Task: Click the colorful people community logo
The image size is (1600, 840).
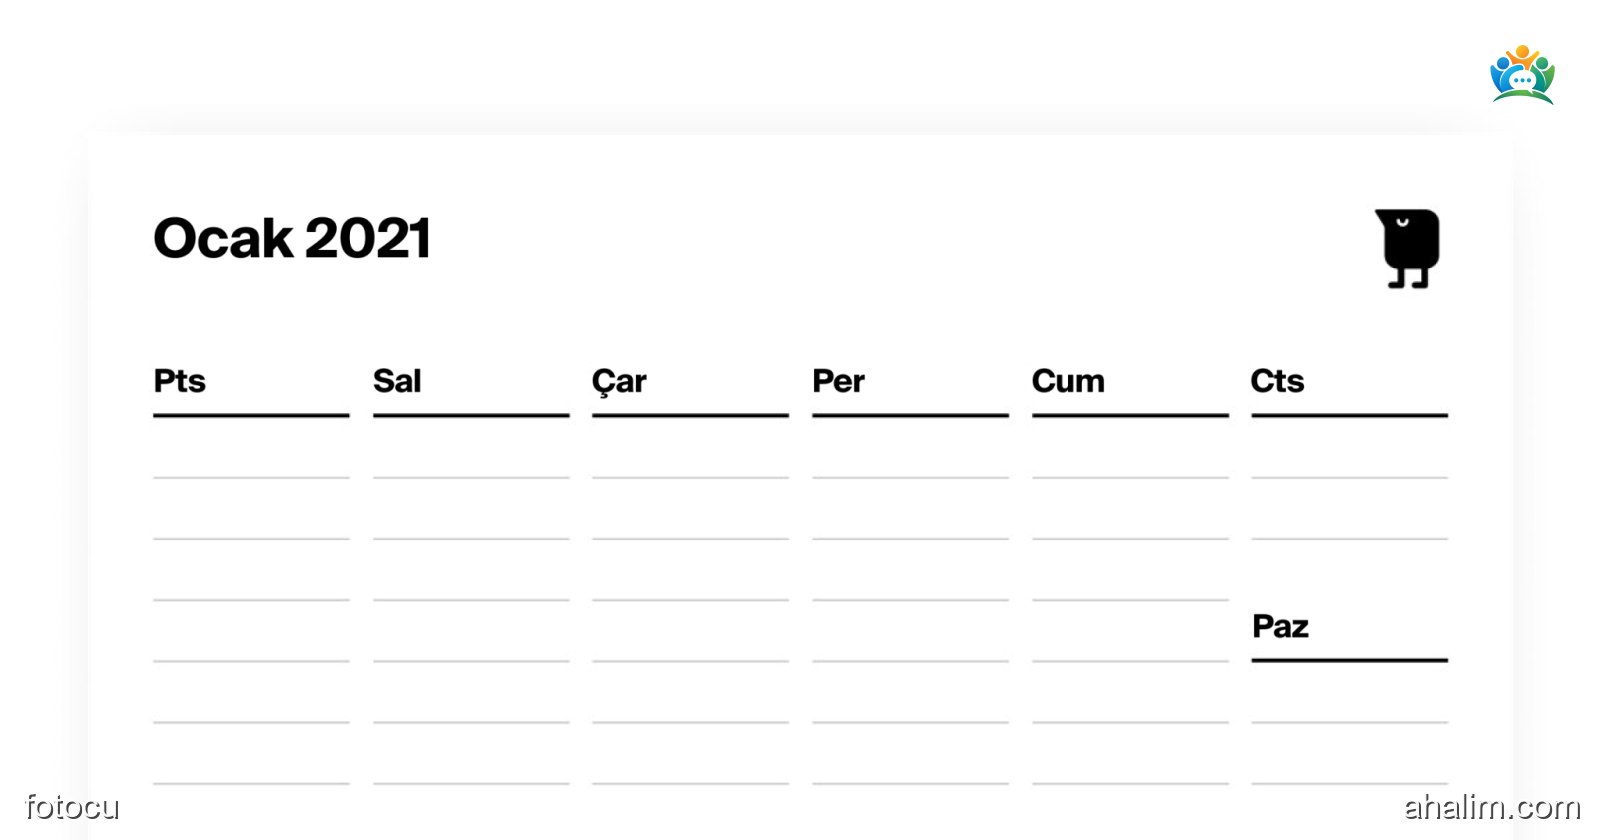Action: tap(1522, 74)
